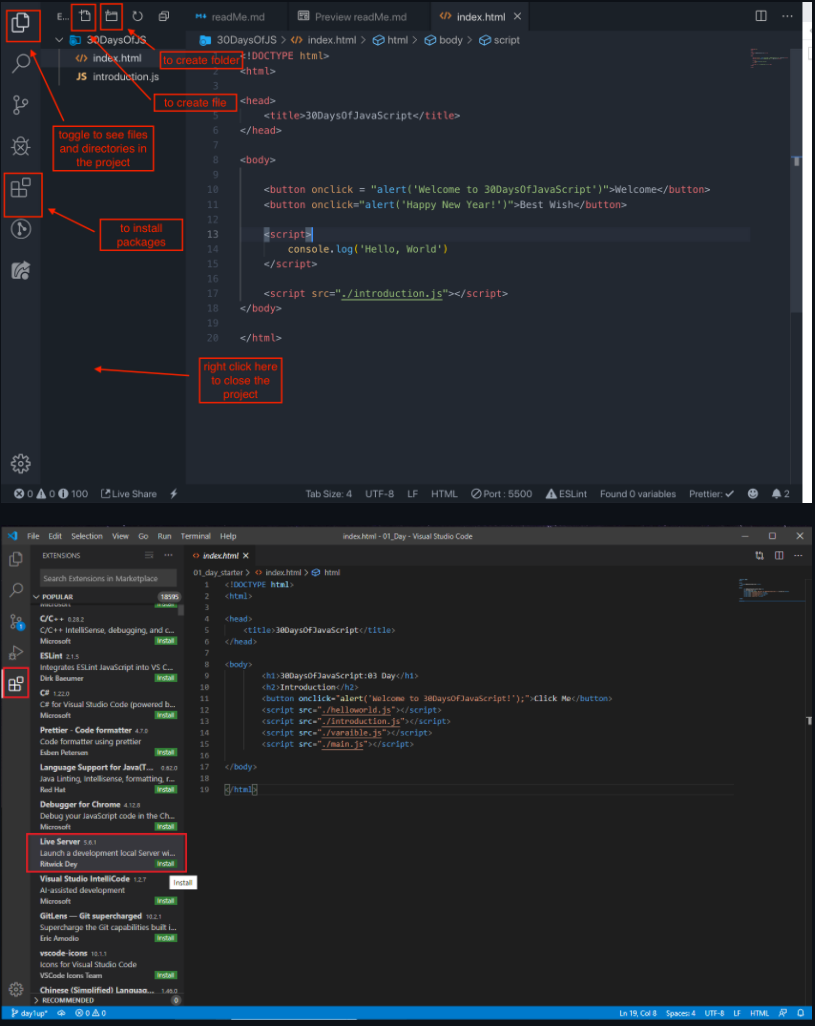Collapse the POPULAR extensions section

[37, 597]
